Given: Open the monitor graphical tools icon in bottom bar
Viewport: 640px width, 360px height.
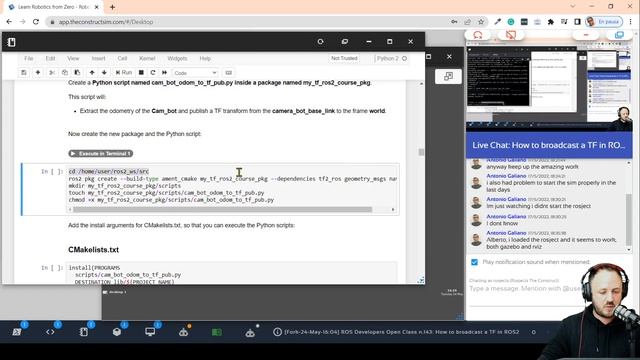Looking at the screenshot, I should click(150, 332).
